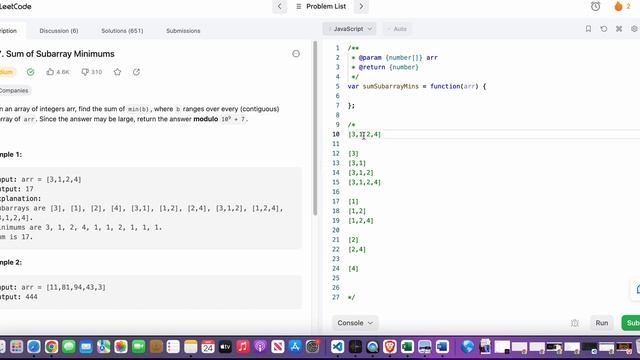This screenshot has height=360, width=640.
Task: Open Music from the dock
Action: pyautogui.click(x=243, y=347)
